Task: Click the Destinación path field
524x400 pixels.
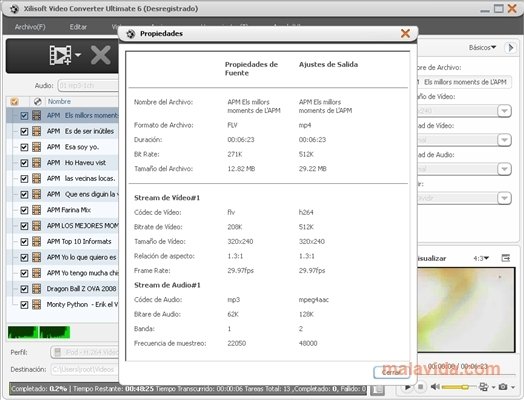Action: [85, 369]
